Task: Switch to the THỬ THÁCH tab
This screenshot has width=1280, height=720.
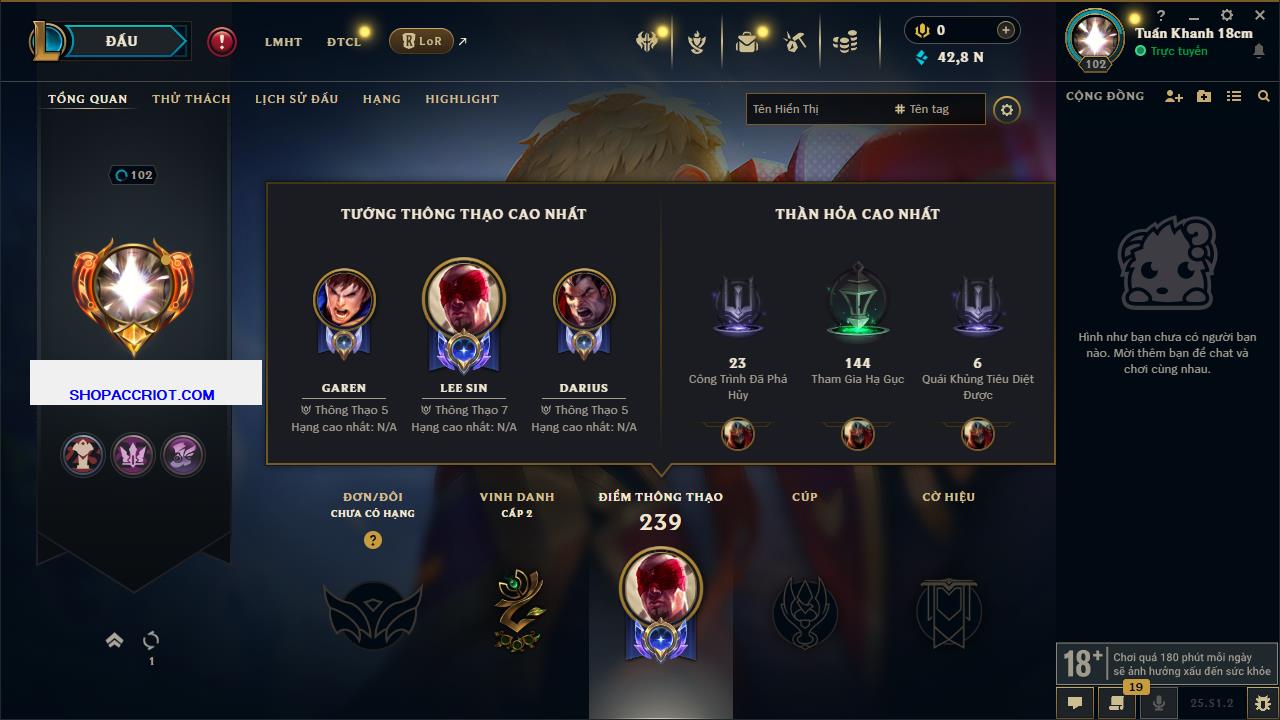Action: coord(191,99)
